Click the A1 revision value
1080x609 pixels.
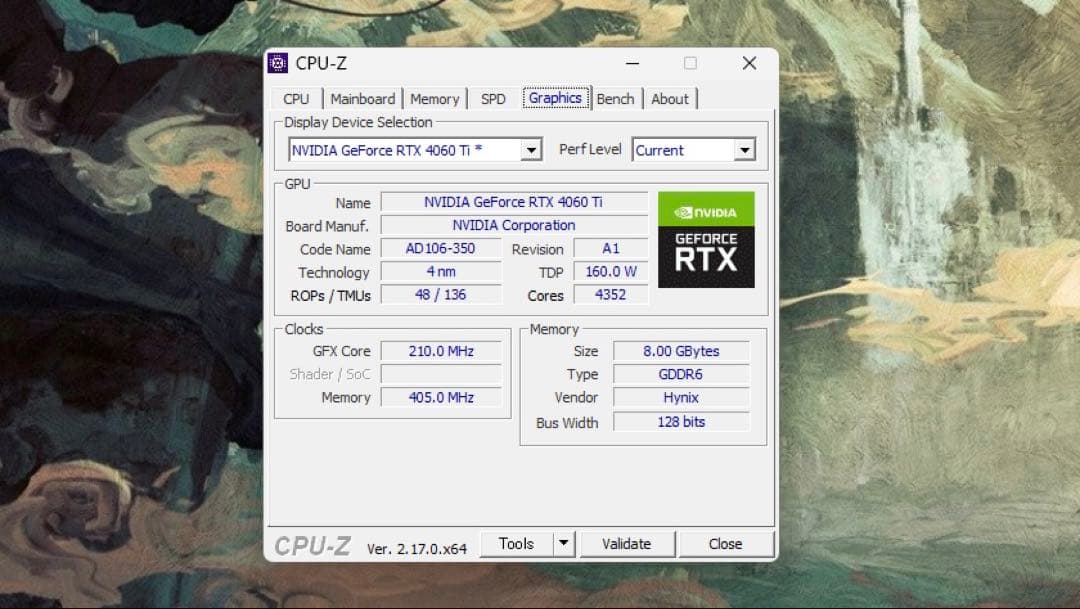click(x=611, y=249)
